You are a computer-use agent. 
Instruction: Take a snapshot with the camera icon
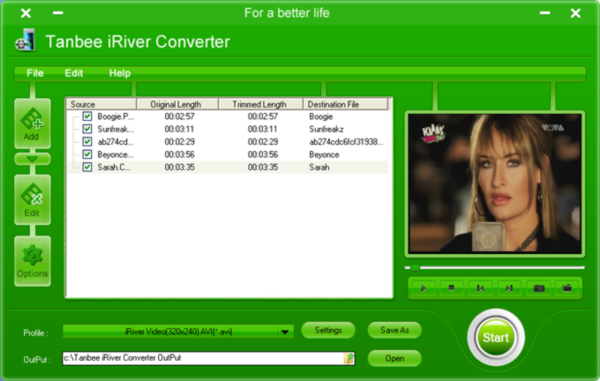coord(539,288)
